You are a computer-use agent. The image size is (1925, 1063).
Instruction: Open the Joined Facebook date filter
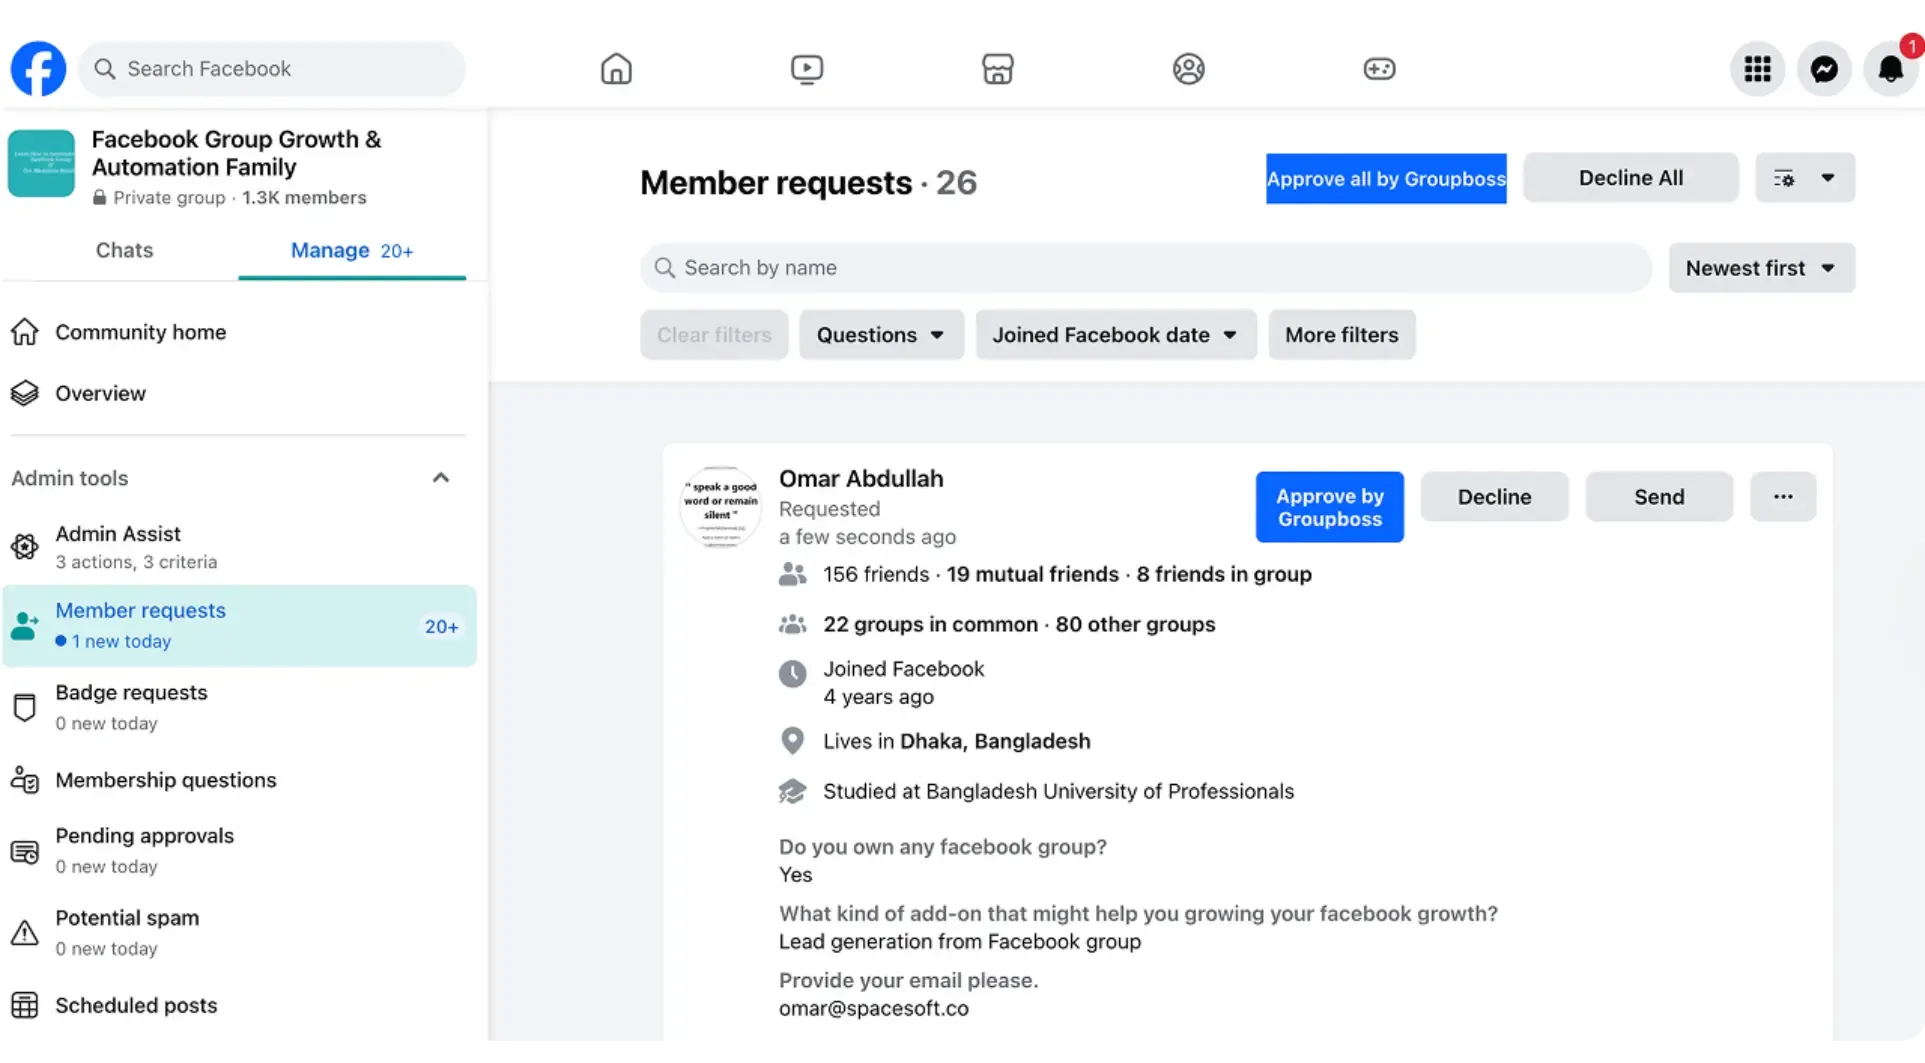1115,335
